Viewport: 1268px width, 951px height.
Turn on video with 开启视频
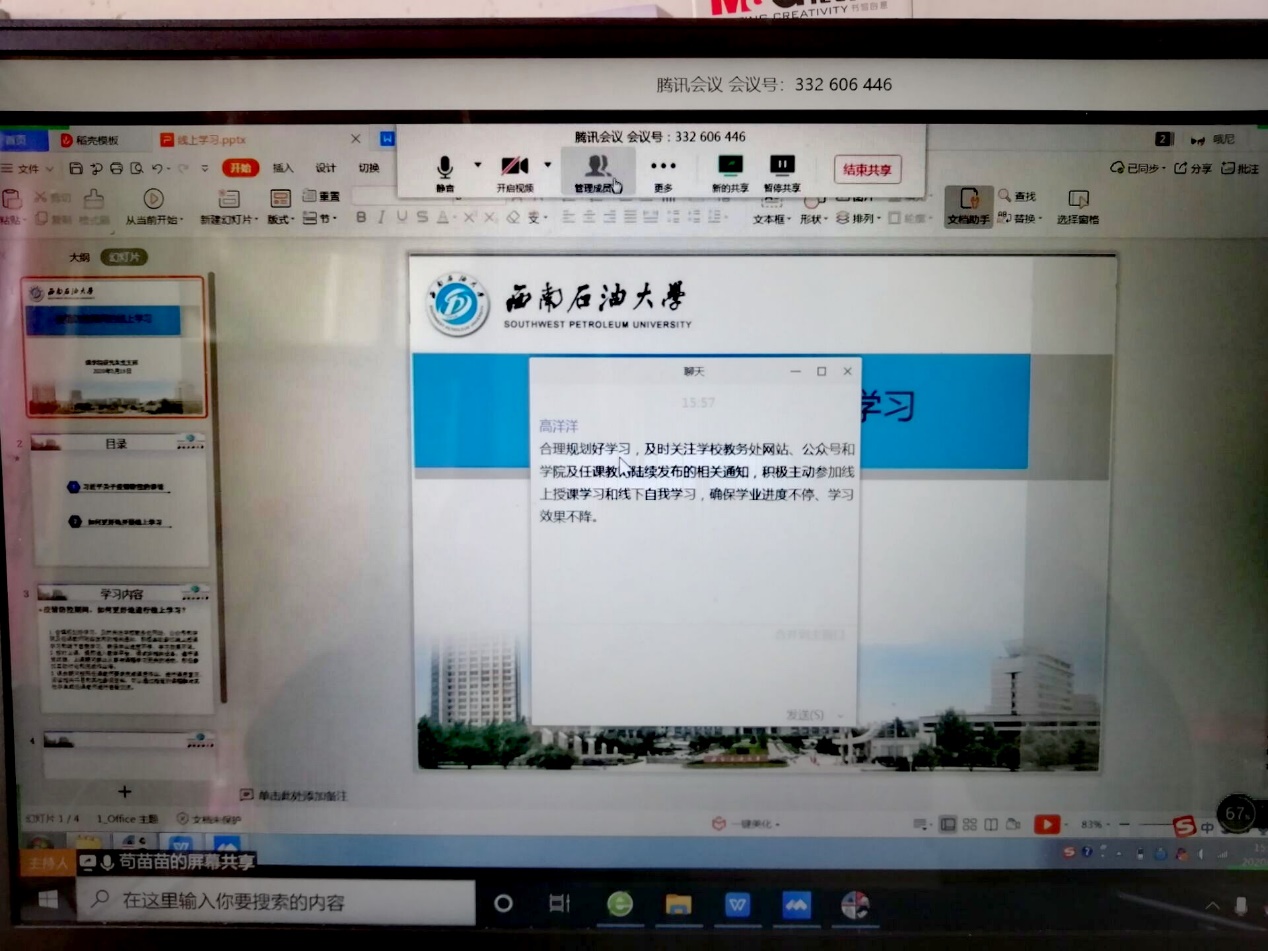pyautogui.click(x=515, y=172)
